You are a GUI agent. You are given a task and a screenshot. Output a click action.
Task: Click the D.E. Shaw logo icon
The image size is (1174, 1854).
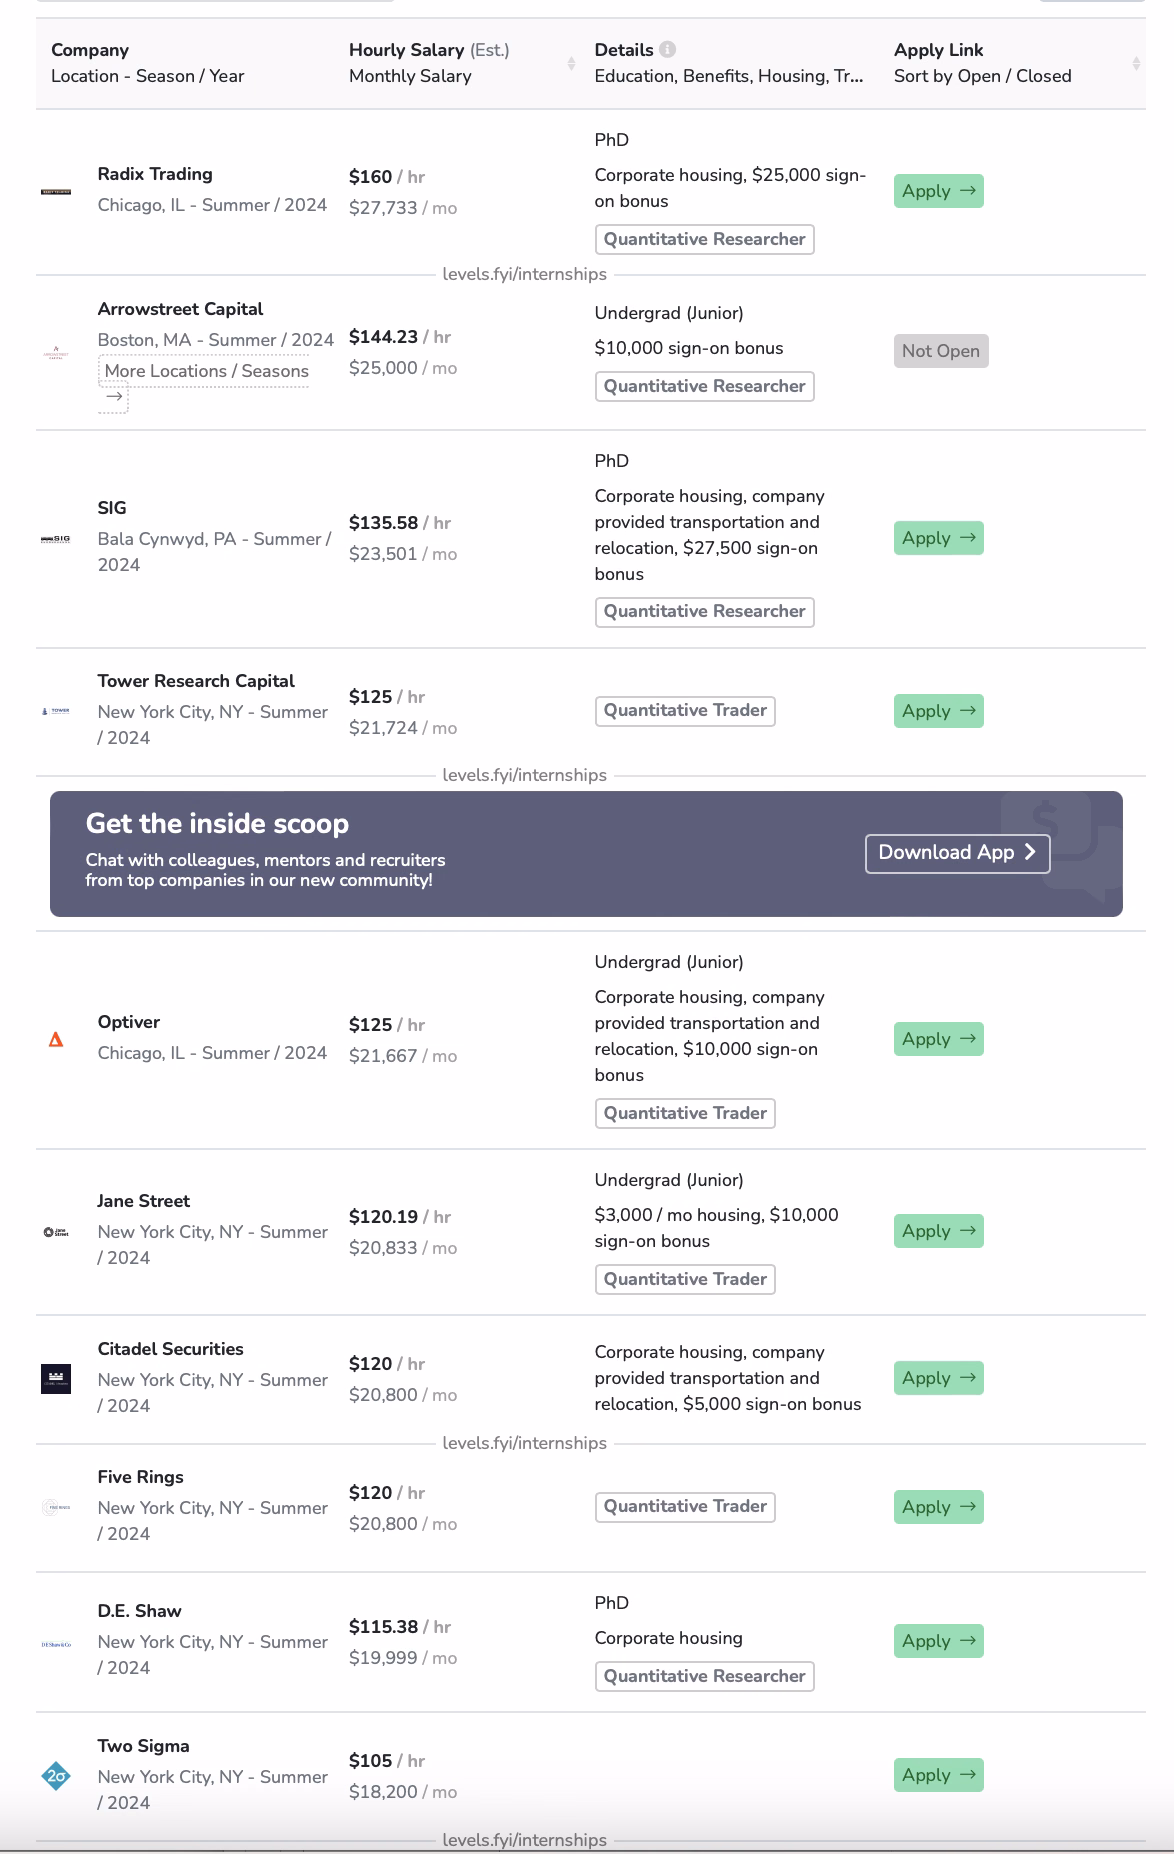point(56,1644)
